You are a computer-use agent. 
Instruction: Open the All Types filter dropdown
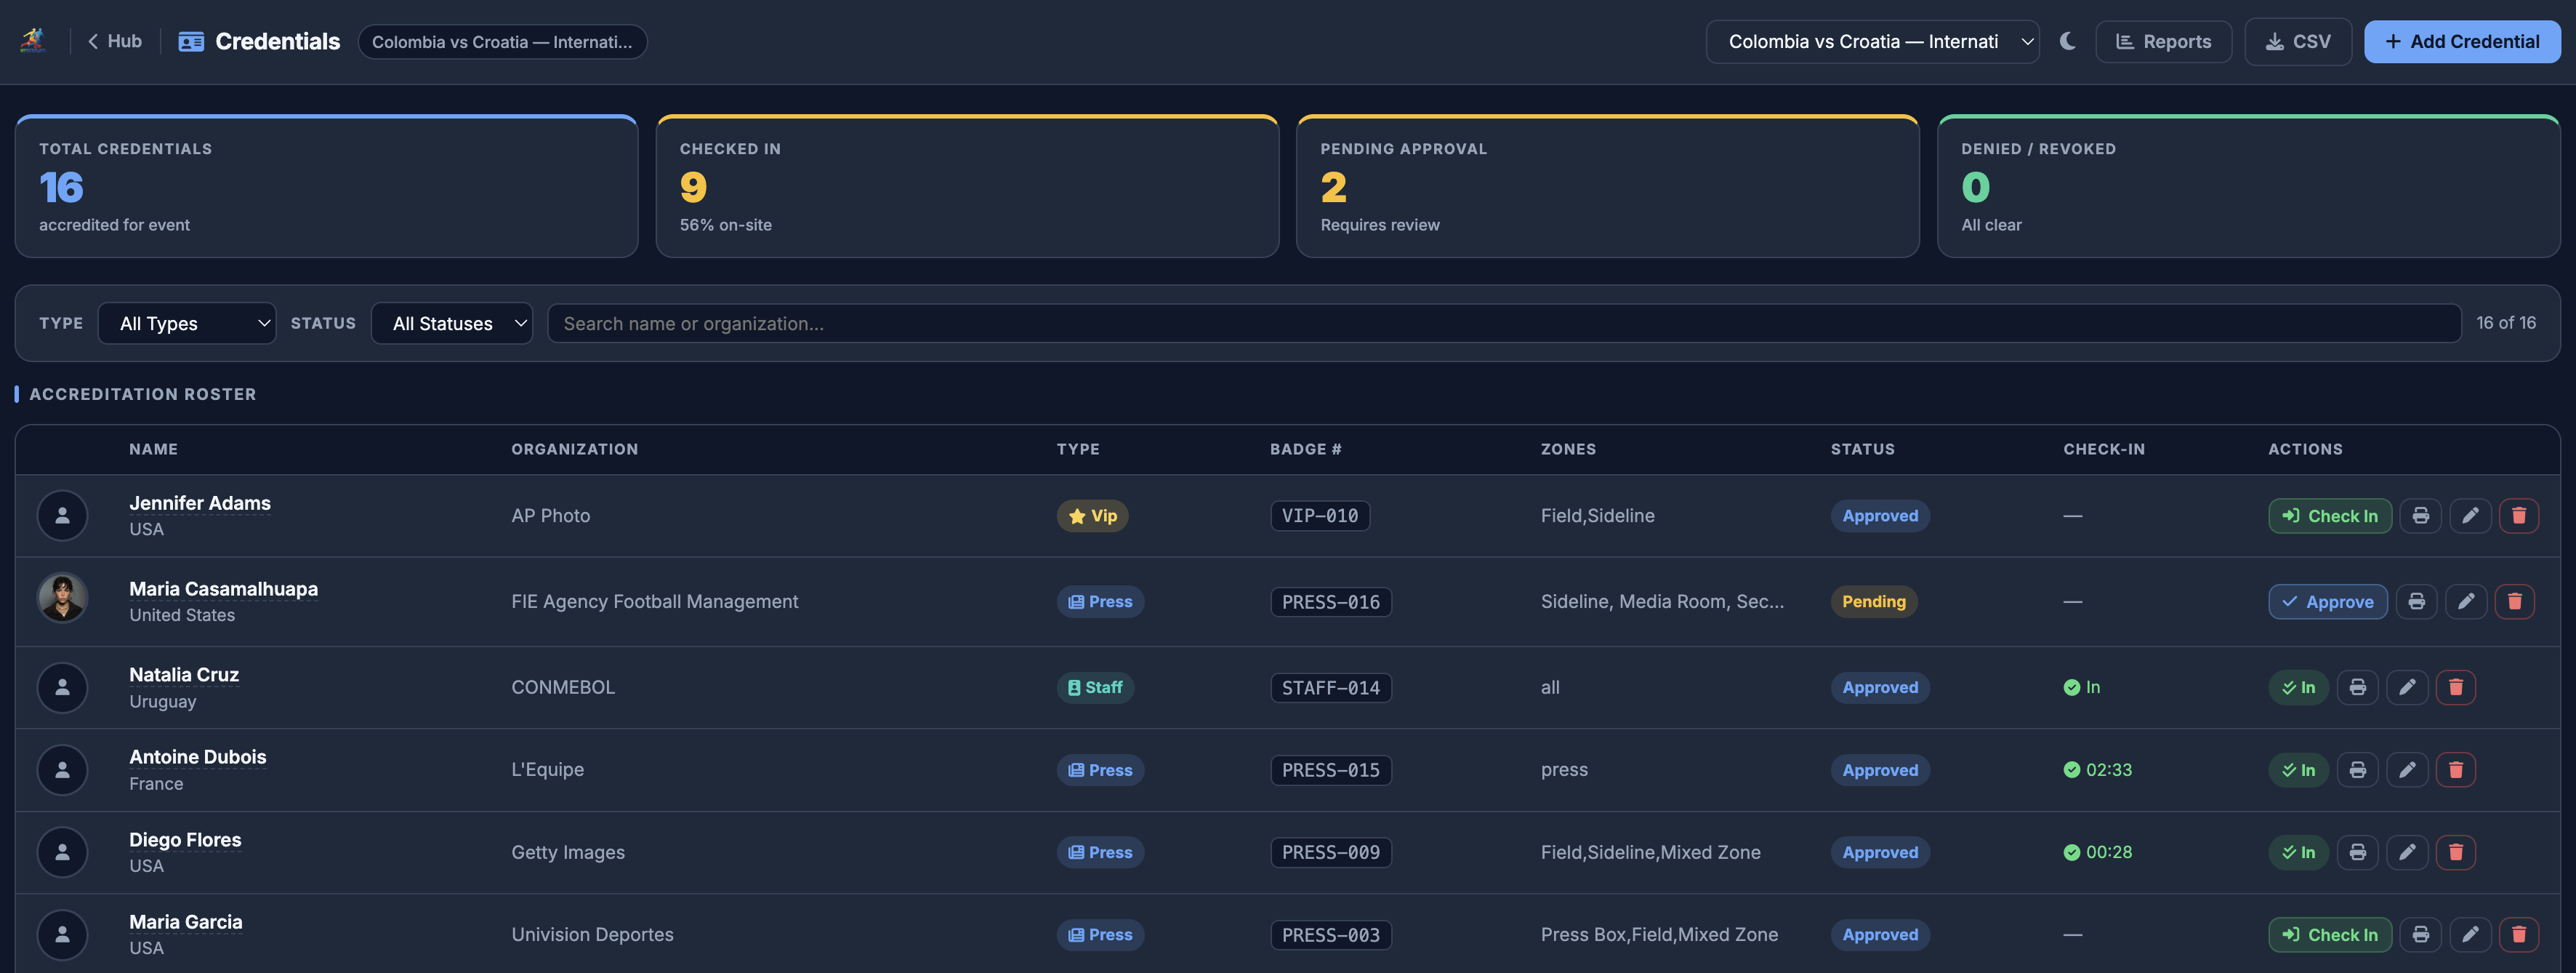click(x=187, y=323)
